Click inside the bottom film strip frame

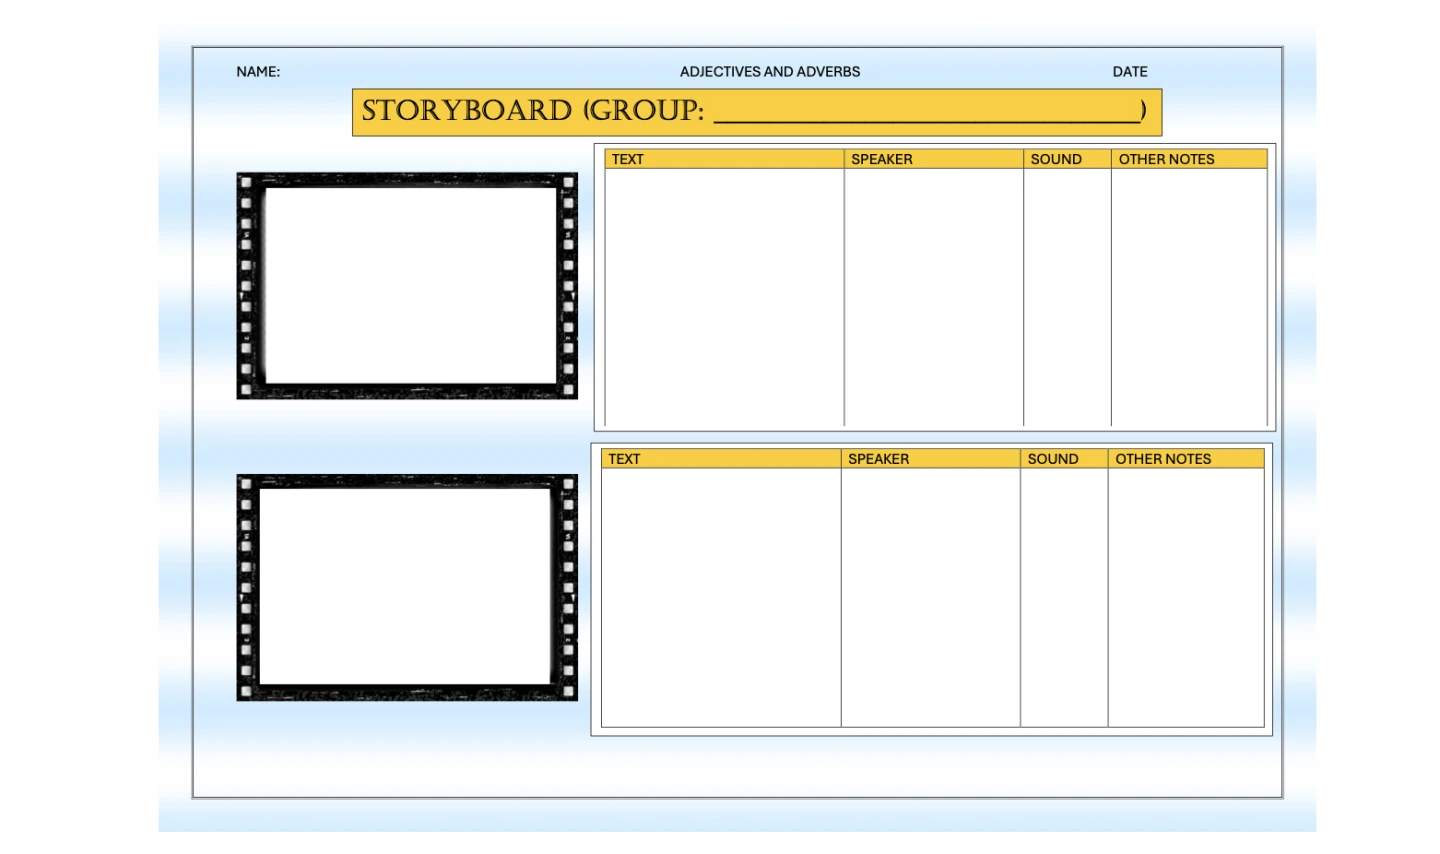click(405, 586)
